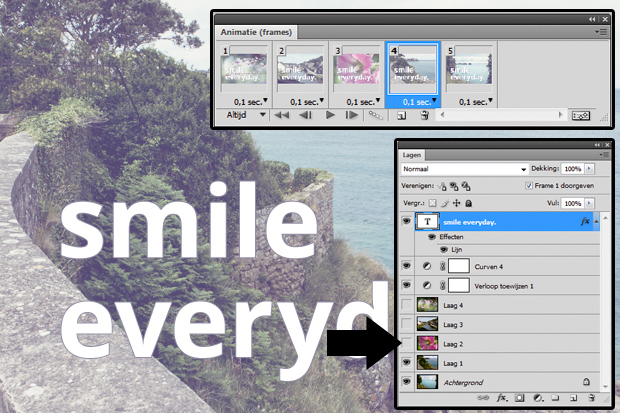Create a new layer group

coord(556,398)
